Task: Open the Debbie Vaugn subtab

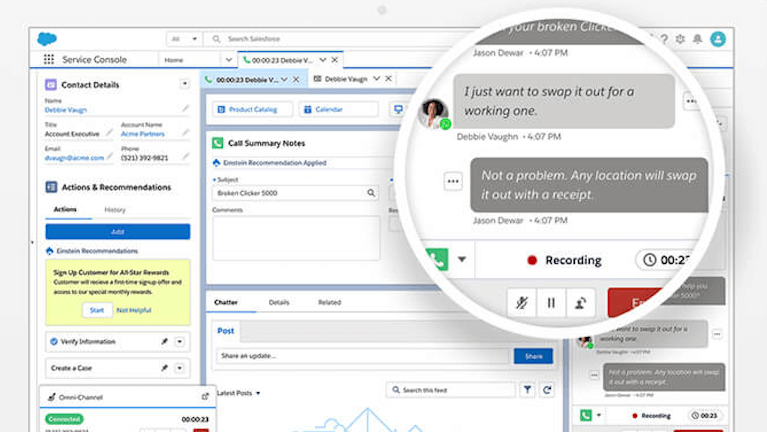Action: [x=346, y=78]
